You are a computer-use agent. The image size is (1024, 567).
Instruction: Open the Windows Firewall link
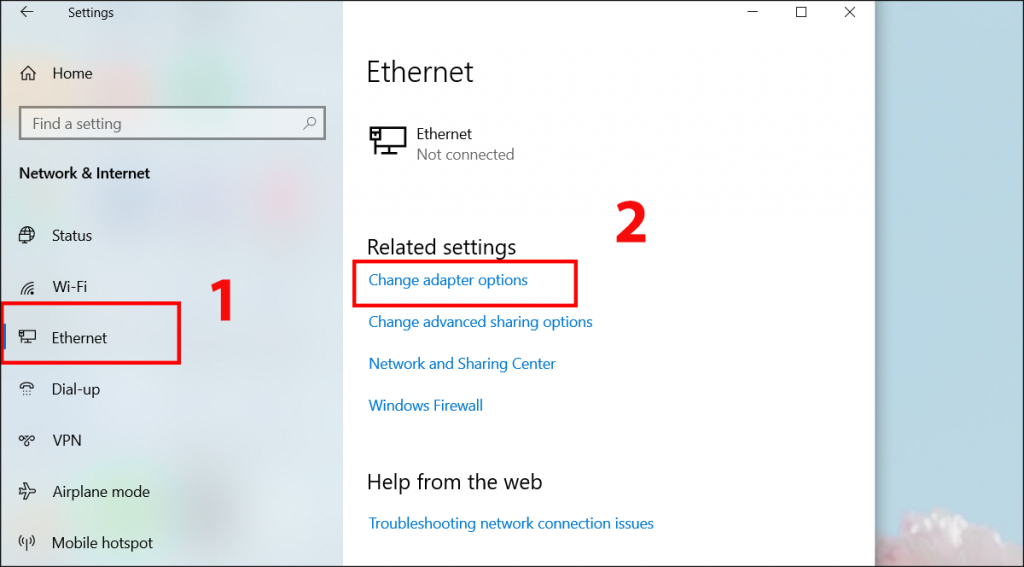click(x=426, y=406)
